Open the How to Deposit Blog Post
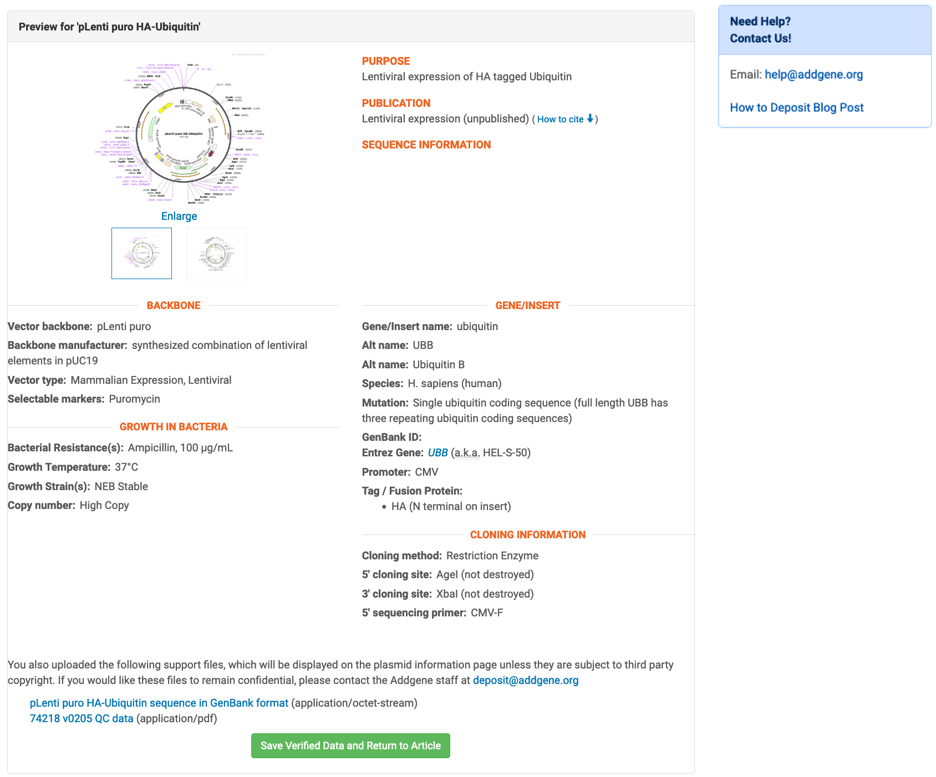The height and width of the screenshot is (777, 936). 794,107
